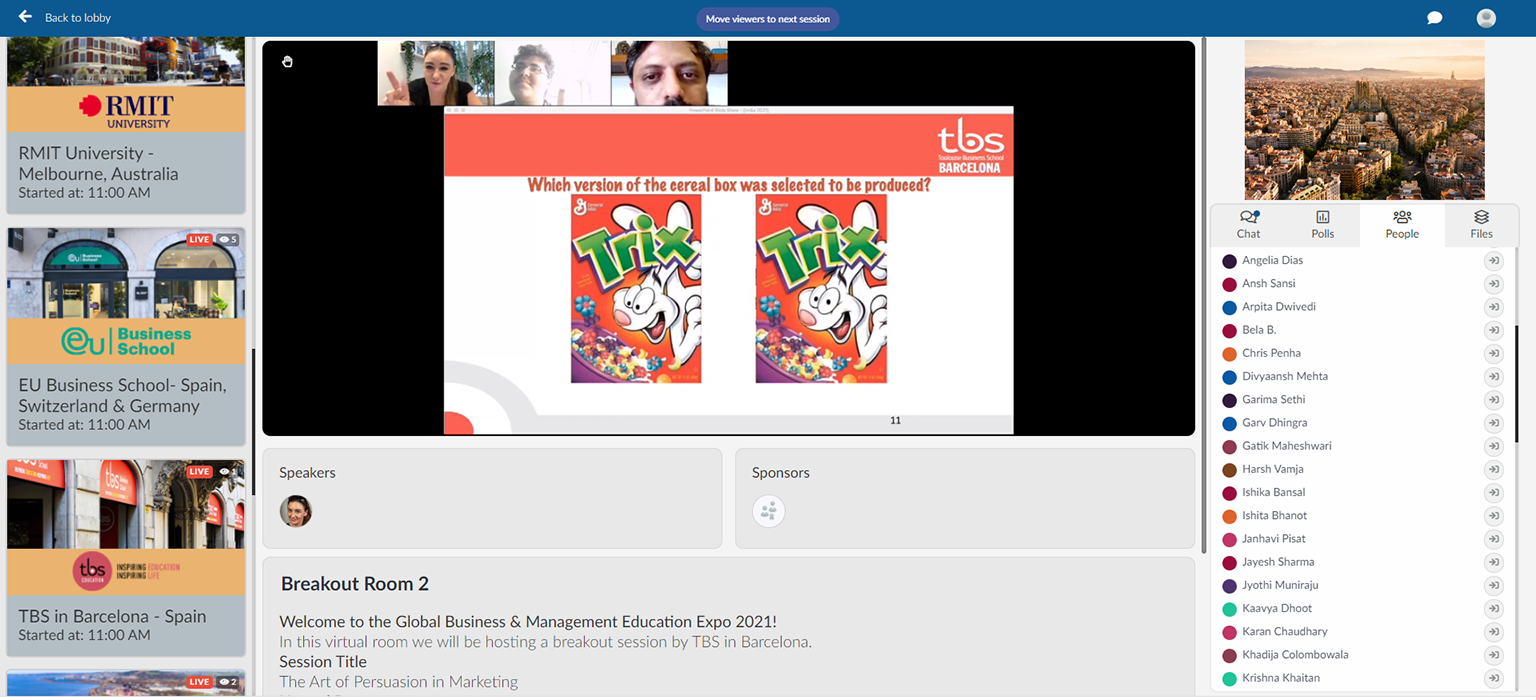Screen dimensions: 1536x700
Task: Click the name Angelia Dias in the list
Action: (1273, 261)
